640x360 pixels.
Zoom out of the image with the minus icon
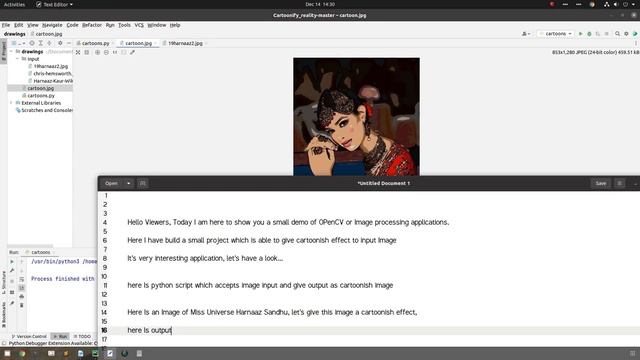coord(106,52)
